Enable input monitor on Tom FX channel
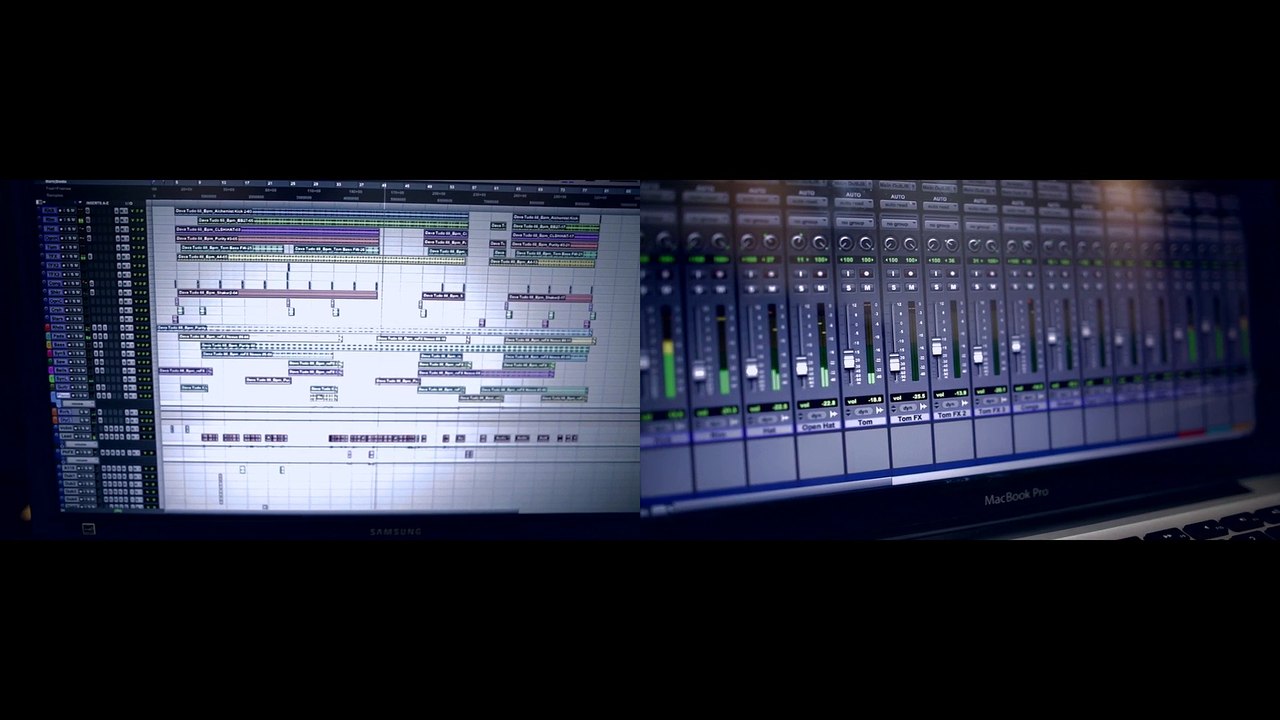 [893, 273]
